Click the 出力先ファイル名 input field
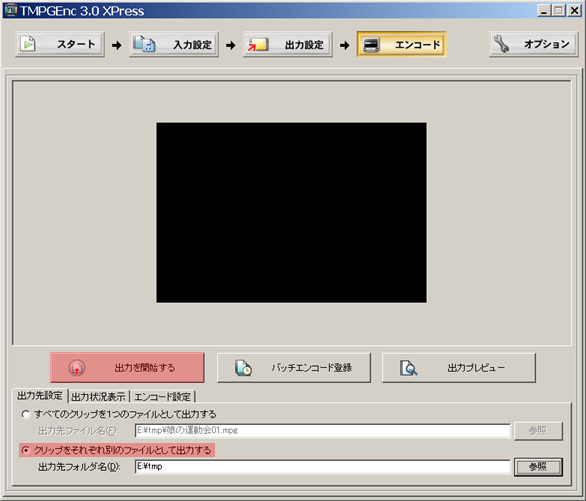 tap(323, 430)
